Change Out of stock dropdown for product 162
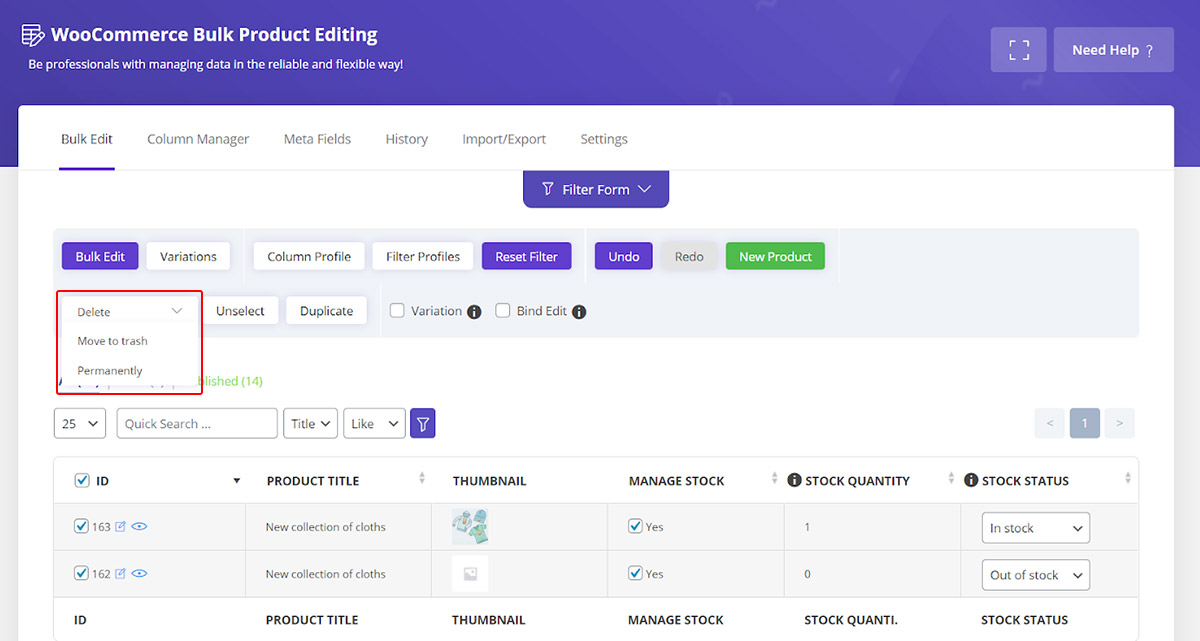 1036,575
